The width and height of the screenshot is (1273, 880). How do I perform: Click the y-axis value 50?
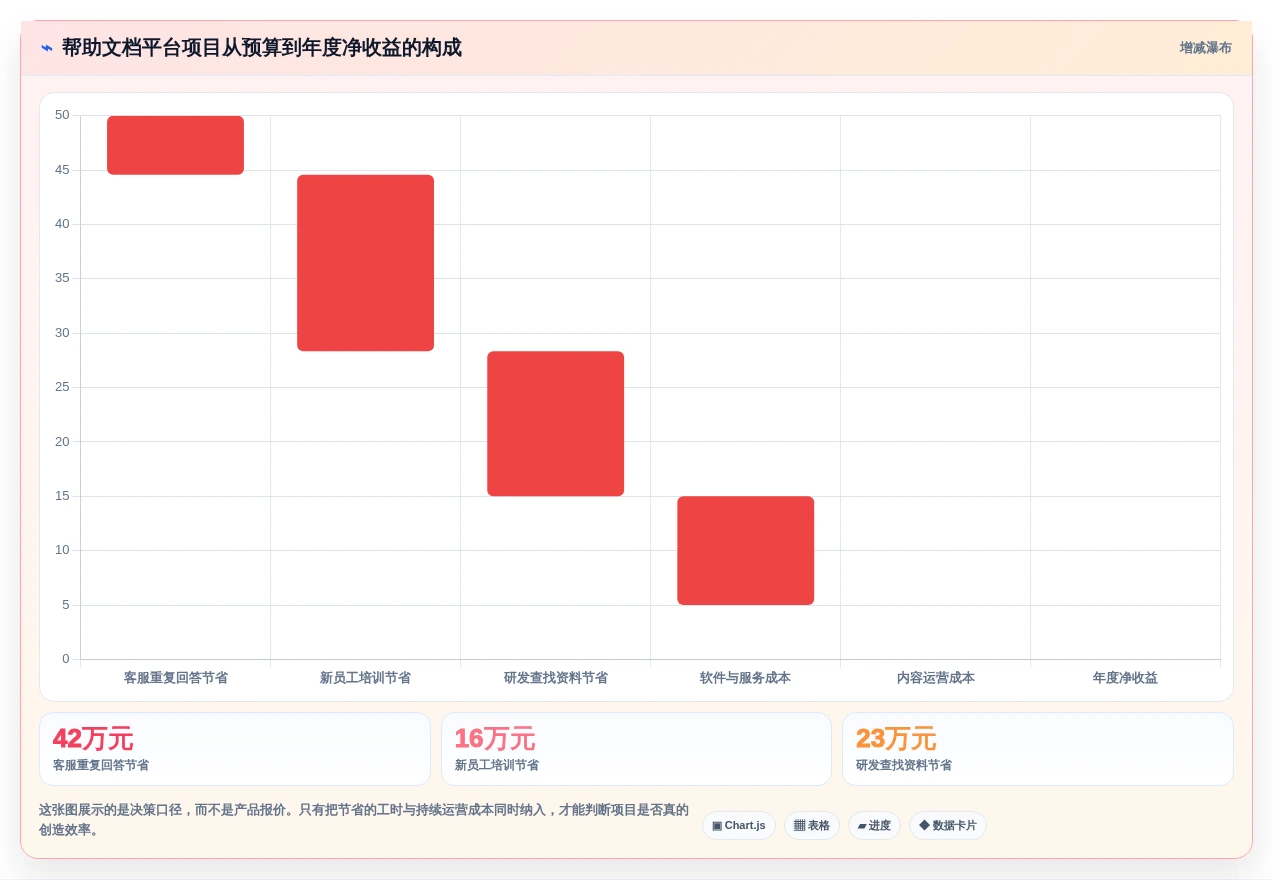click(x=63, y=115)
